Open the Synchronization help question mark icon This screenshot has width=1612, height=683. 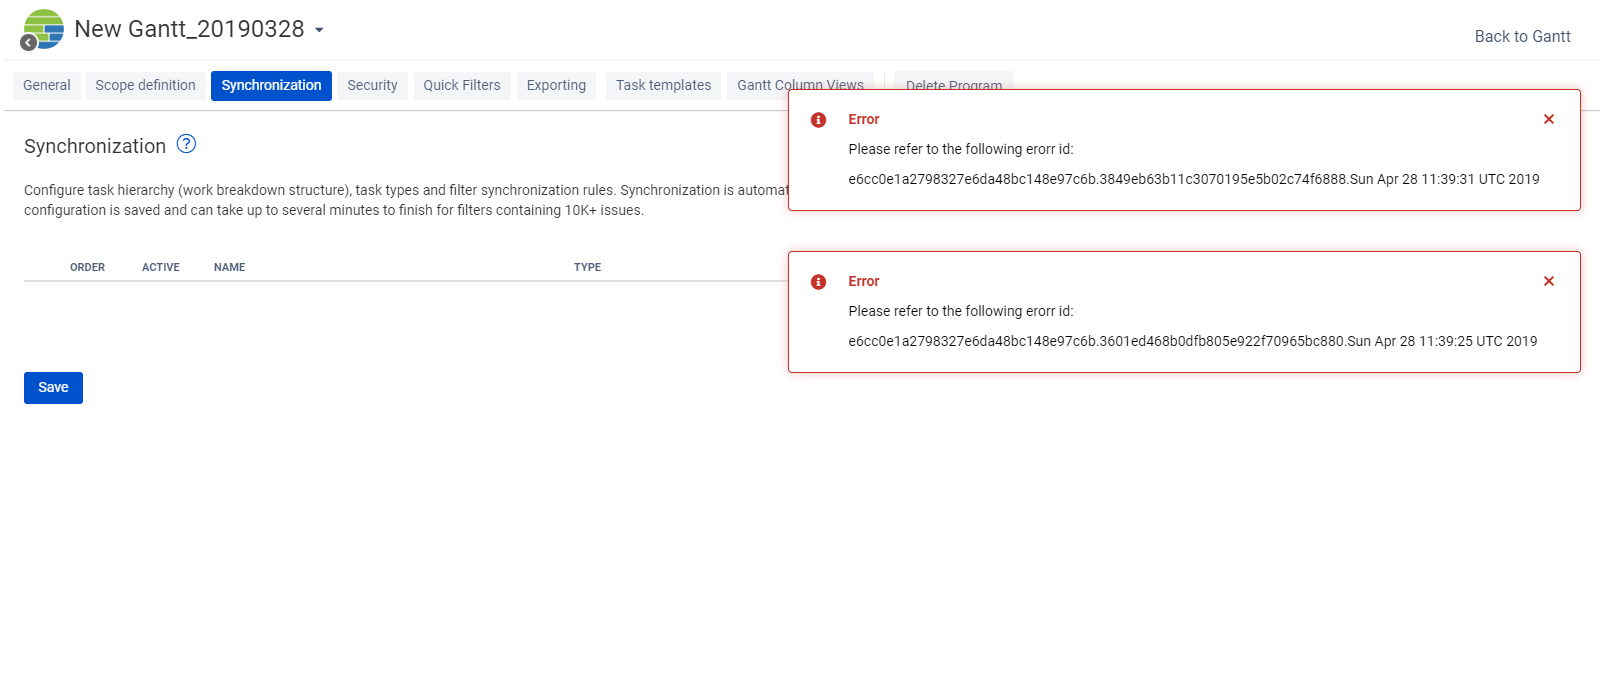click(x=186, y=144)
